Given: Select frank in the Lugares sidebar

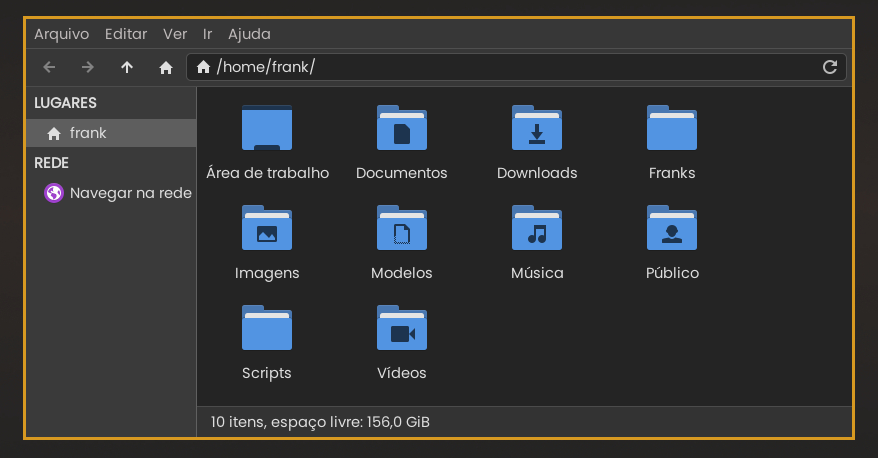Looking at the screenshot, I should coord(88,133).
